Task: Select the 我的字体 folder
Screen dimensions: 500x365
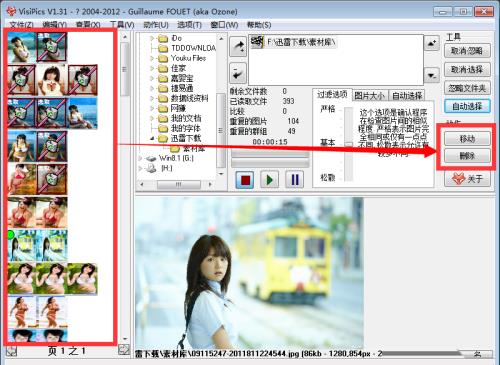Action: pyautogui.click(x=186, y=128)
